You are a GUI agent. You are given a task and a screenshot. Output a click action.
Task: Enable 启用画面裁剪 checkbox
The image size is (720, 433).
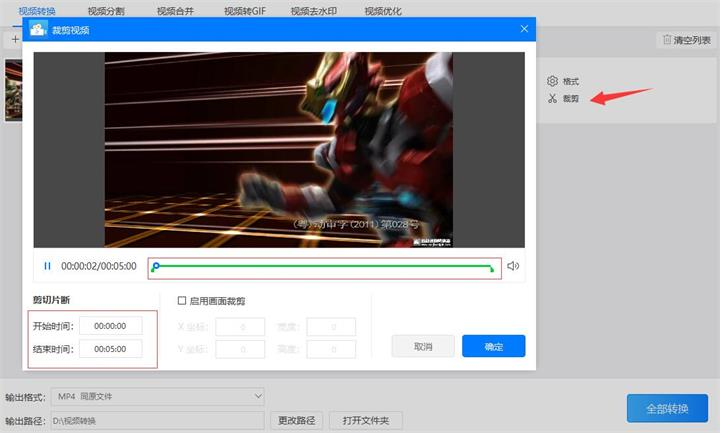182,301
